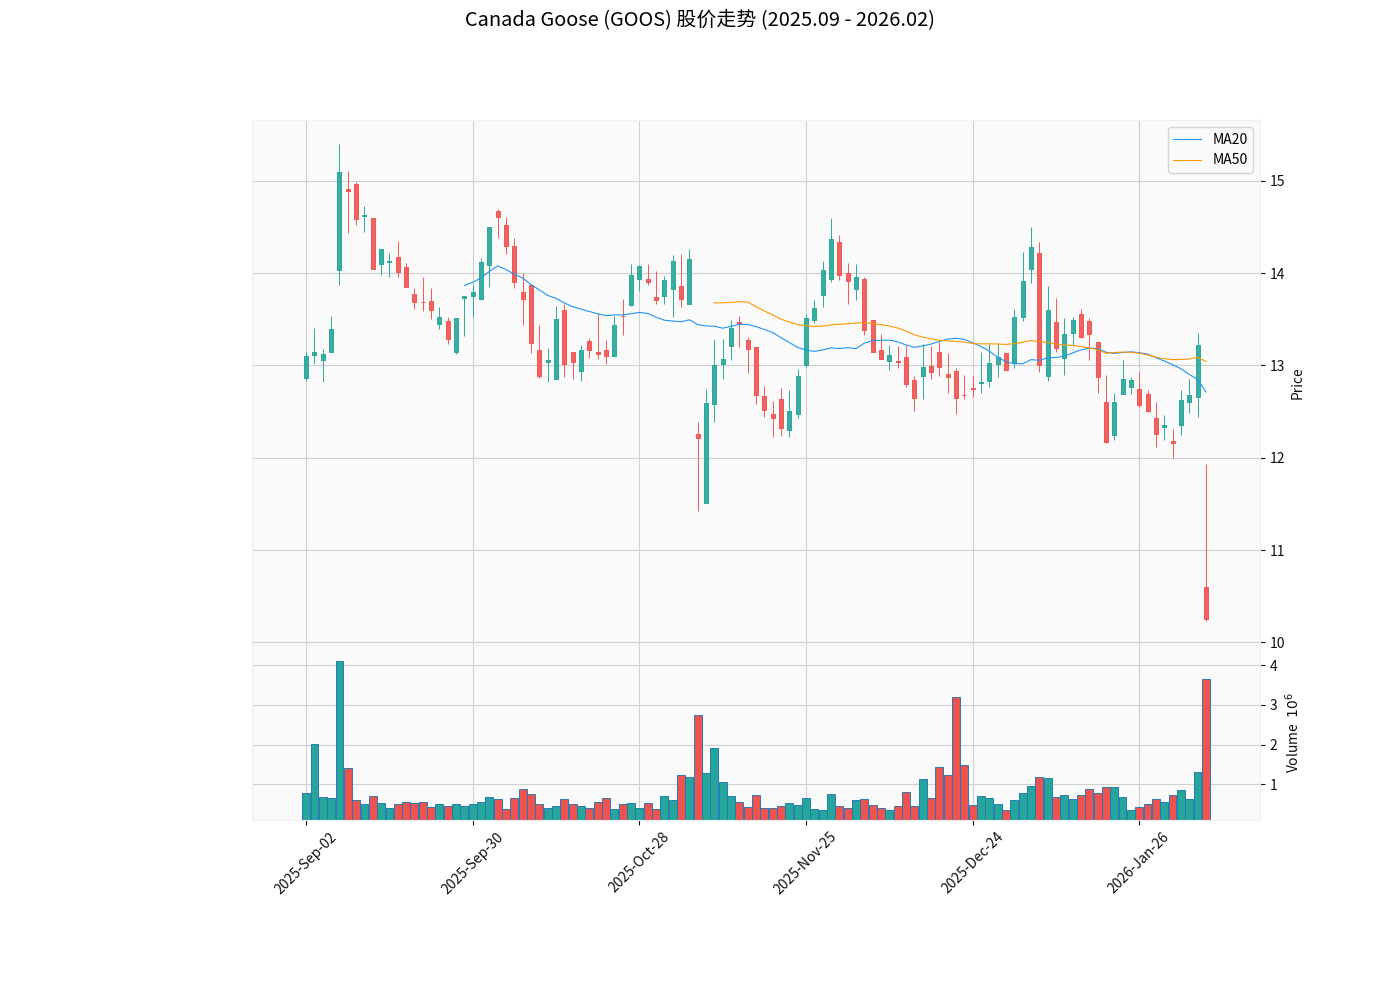Click the MA20 legend label
Image resolution: width=1400 pixels, height=1000 pixels.
[x=1229, y=140]
